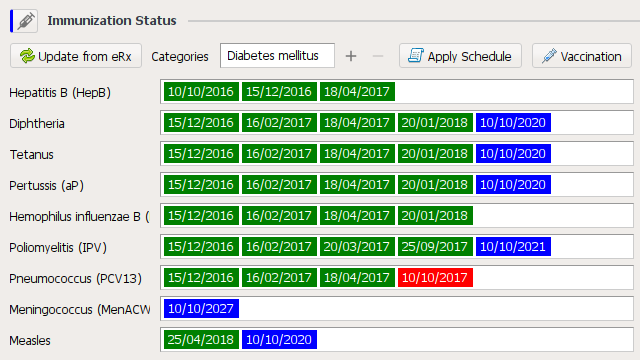
Task: Click the Update from eRx button
Action: (76, 56)
